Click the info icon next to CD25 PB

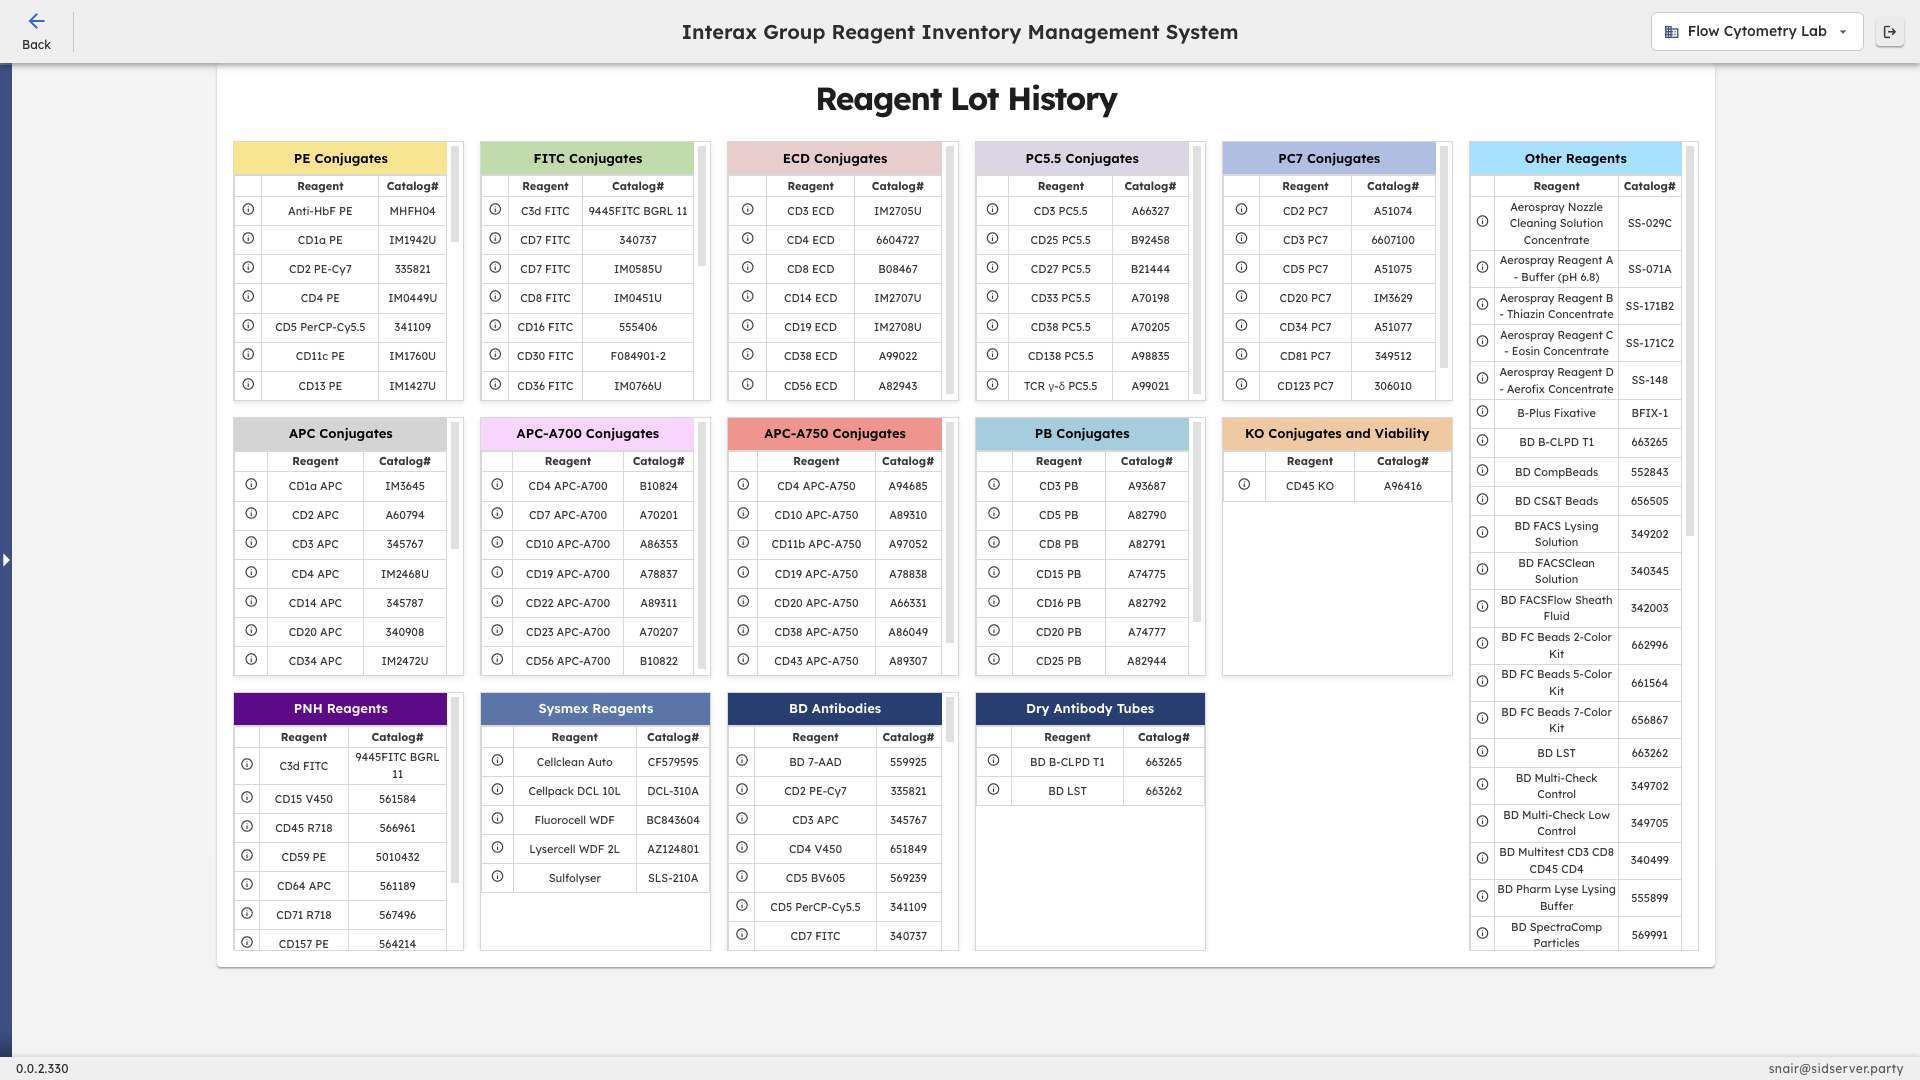(993, 660)
